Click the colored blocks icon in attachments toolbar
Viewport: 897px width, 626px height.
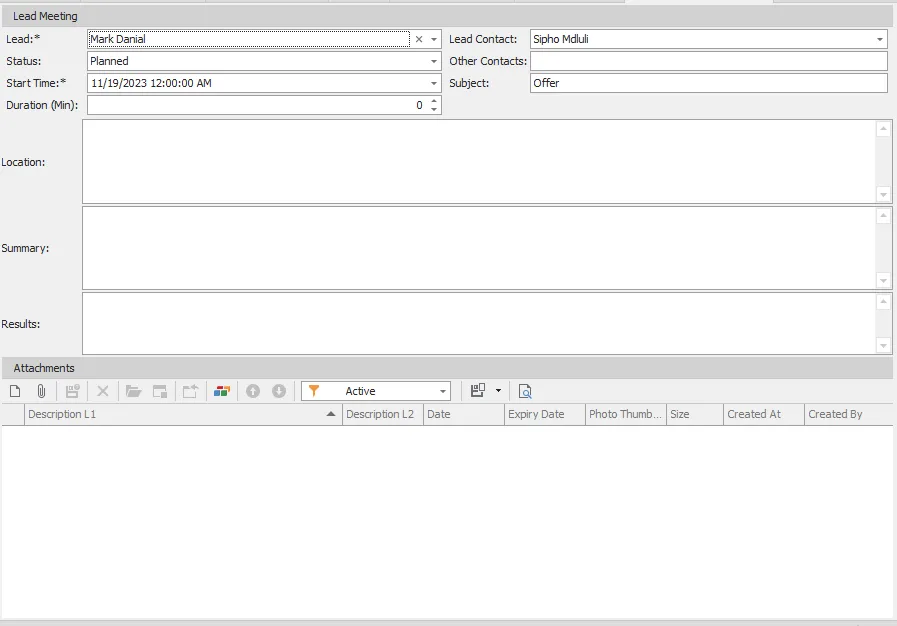[x=222, y=391]
